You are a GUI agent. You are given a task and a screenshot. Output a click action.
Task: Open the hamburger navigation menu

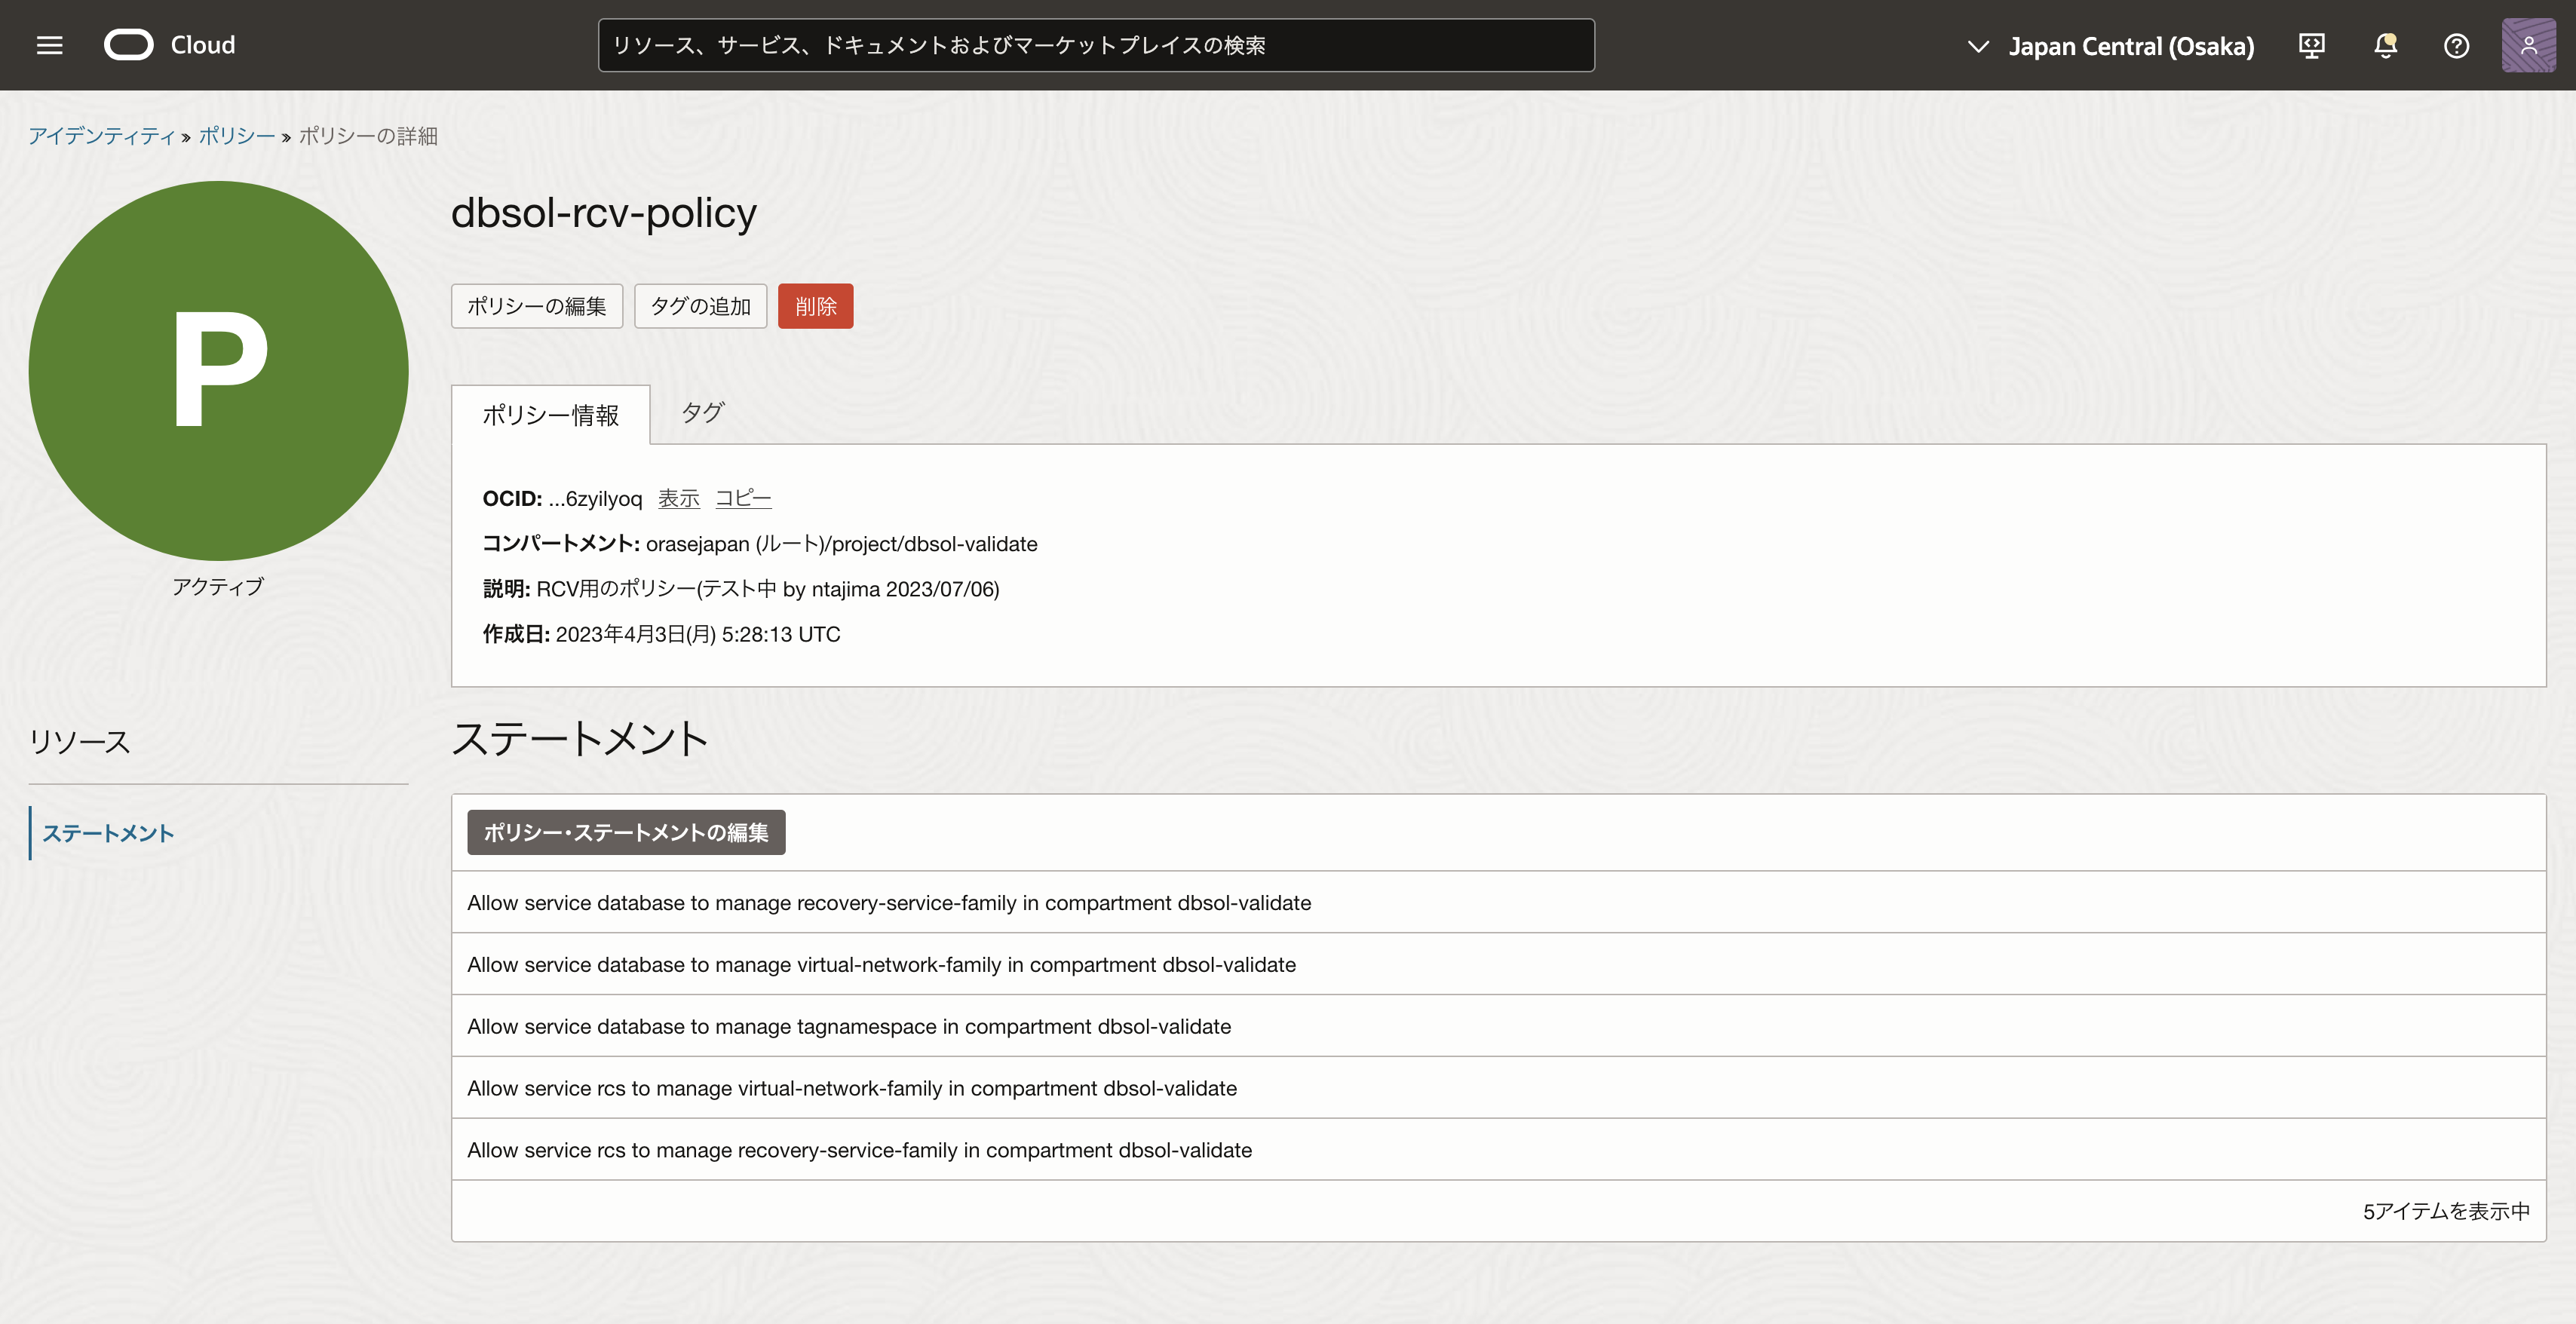pyautogui.click(x=49, y=45)
